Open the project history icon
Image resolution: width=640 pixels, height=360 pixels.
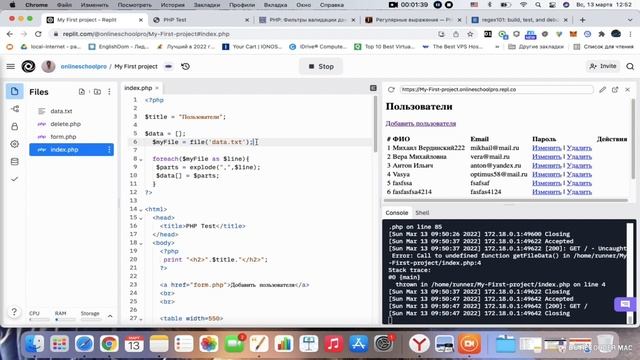(186, 66)
